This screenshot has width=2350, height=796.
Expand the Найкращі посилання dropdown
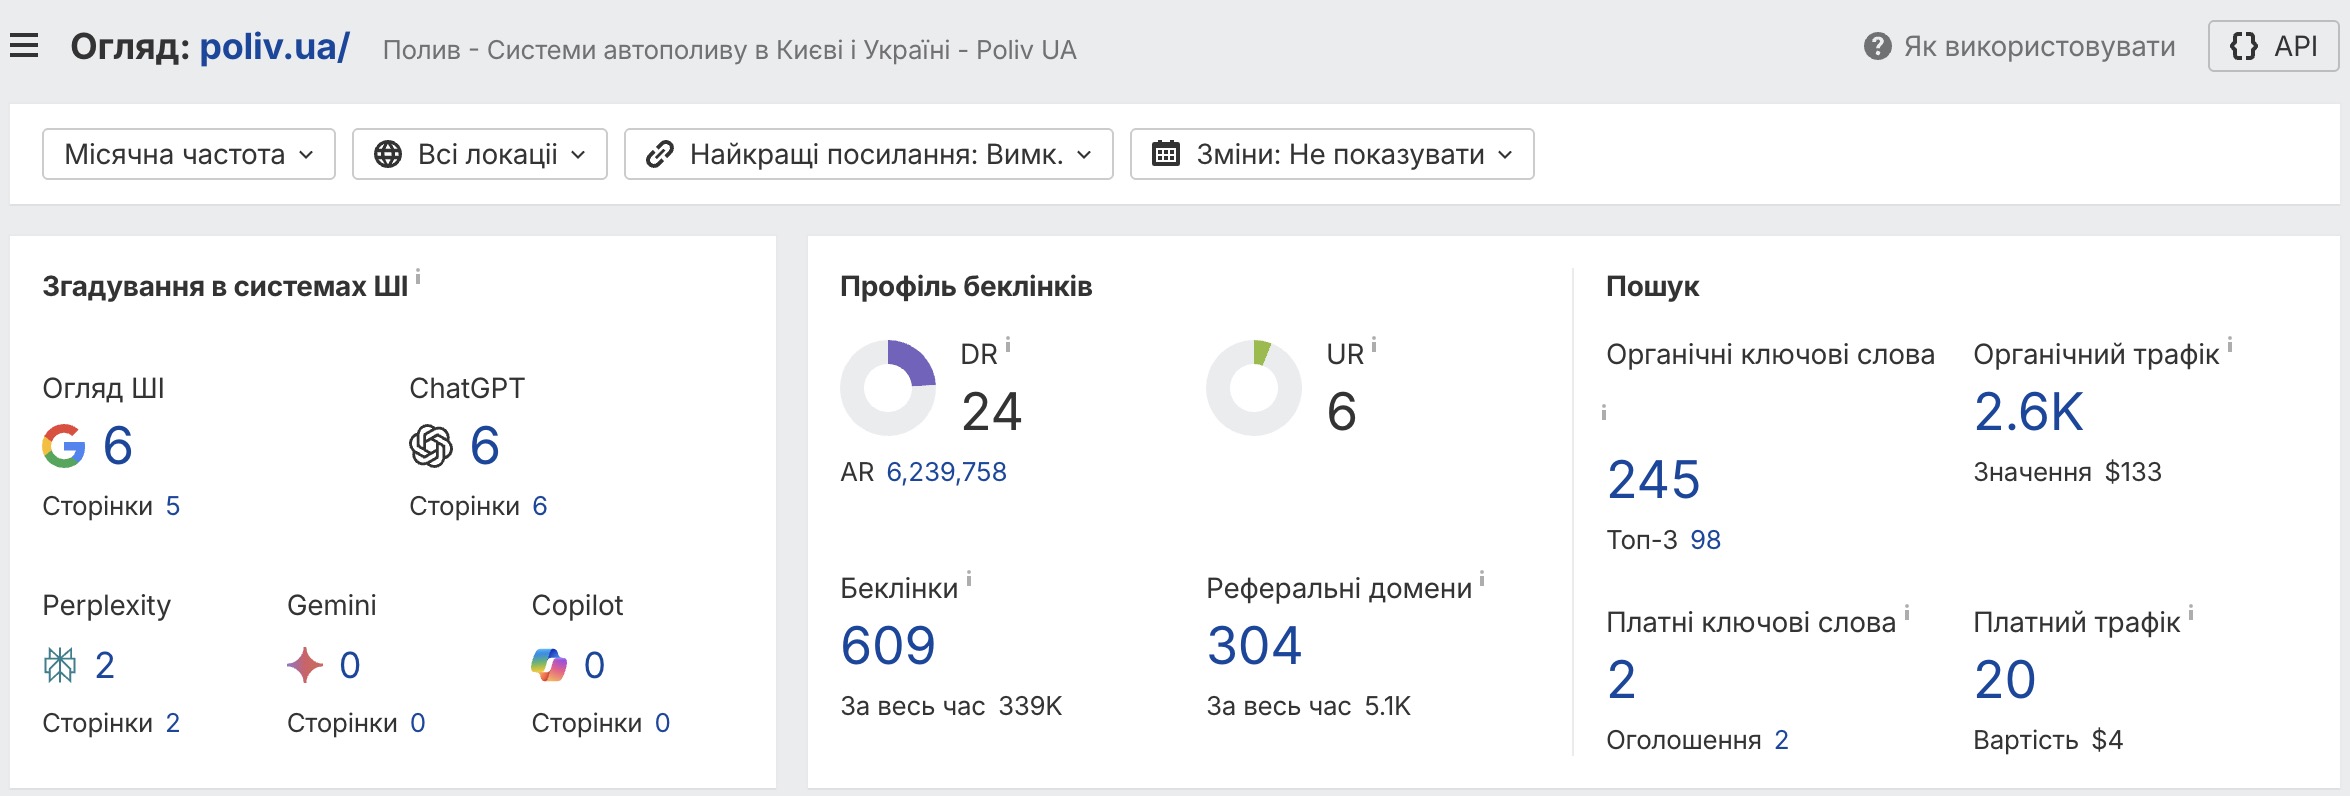pyautogui.click(x=868, y=154)
